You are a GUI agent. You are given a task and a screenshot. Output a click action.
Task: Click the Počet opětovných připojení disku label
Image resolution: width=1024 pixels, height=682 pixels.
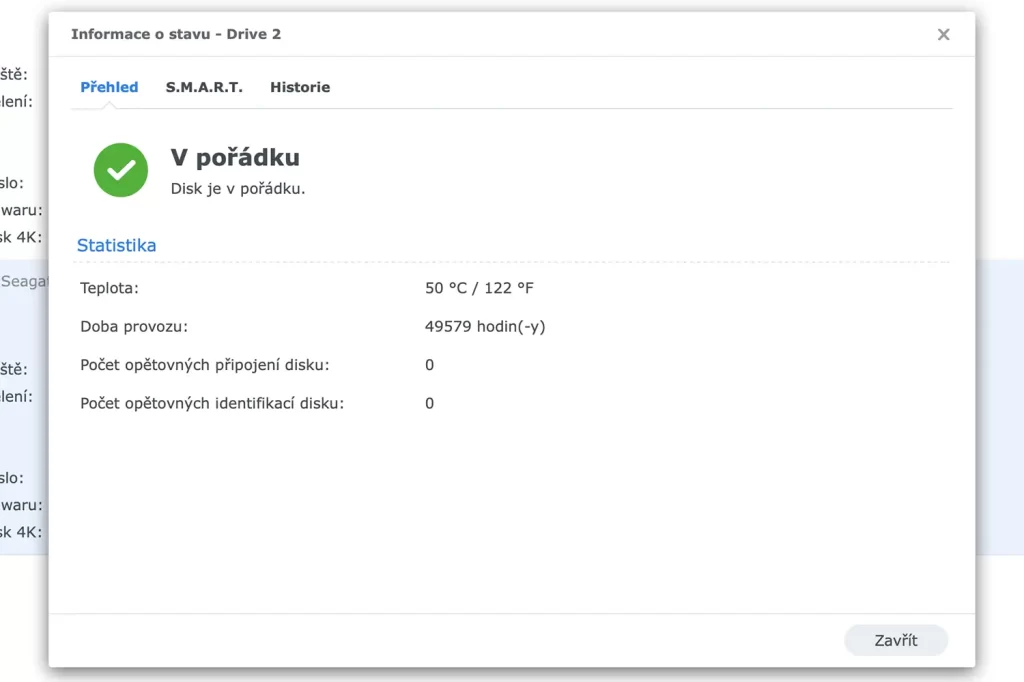click(204, 365)
